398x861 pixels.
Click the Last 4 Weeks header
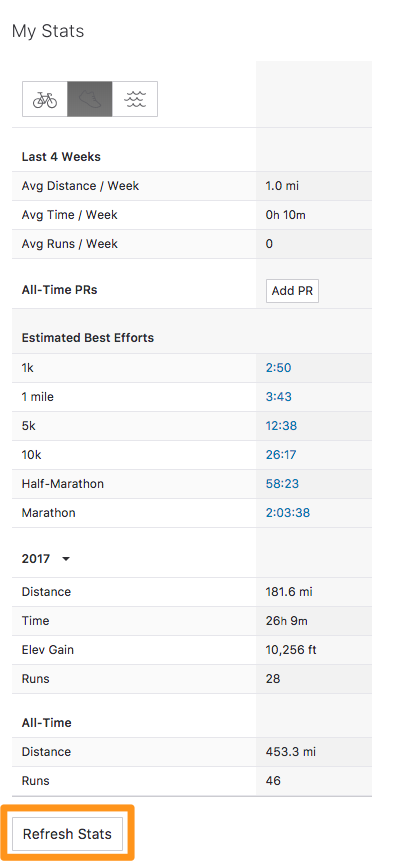click(x=61, y=157)
